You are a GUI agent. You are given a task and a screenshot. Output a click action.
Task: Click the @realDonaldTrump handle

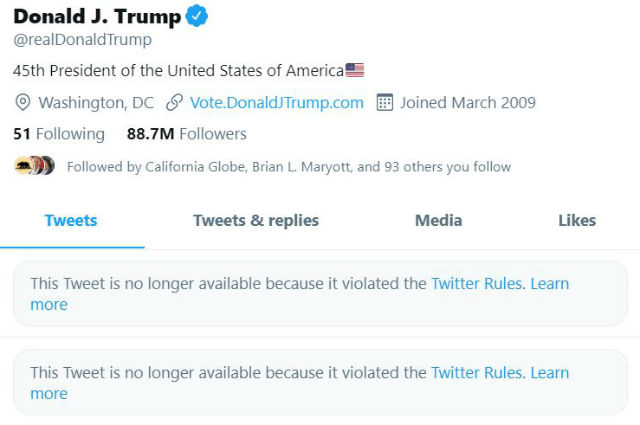pyautogui.click(x=82, y=40)
